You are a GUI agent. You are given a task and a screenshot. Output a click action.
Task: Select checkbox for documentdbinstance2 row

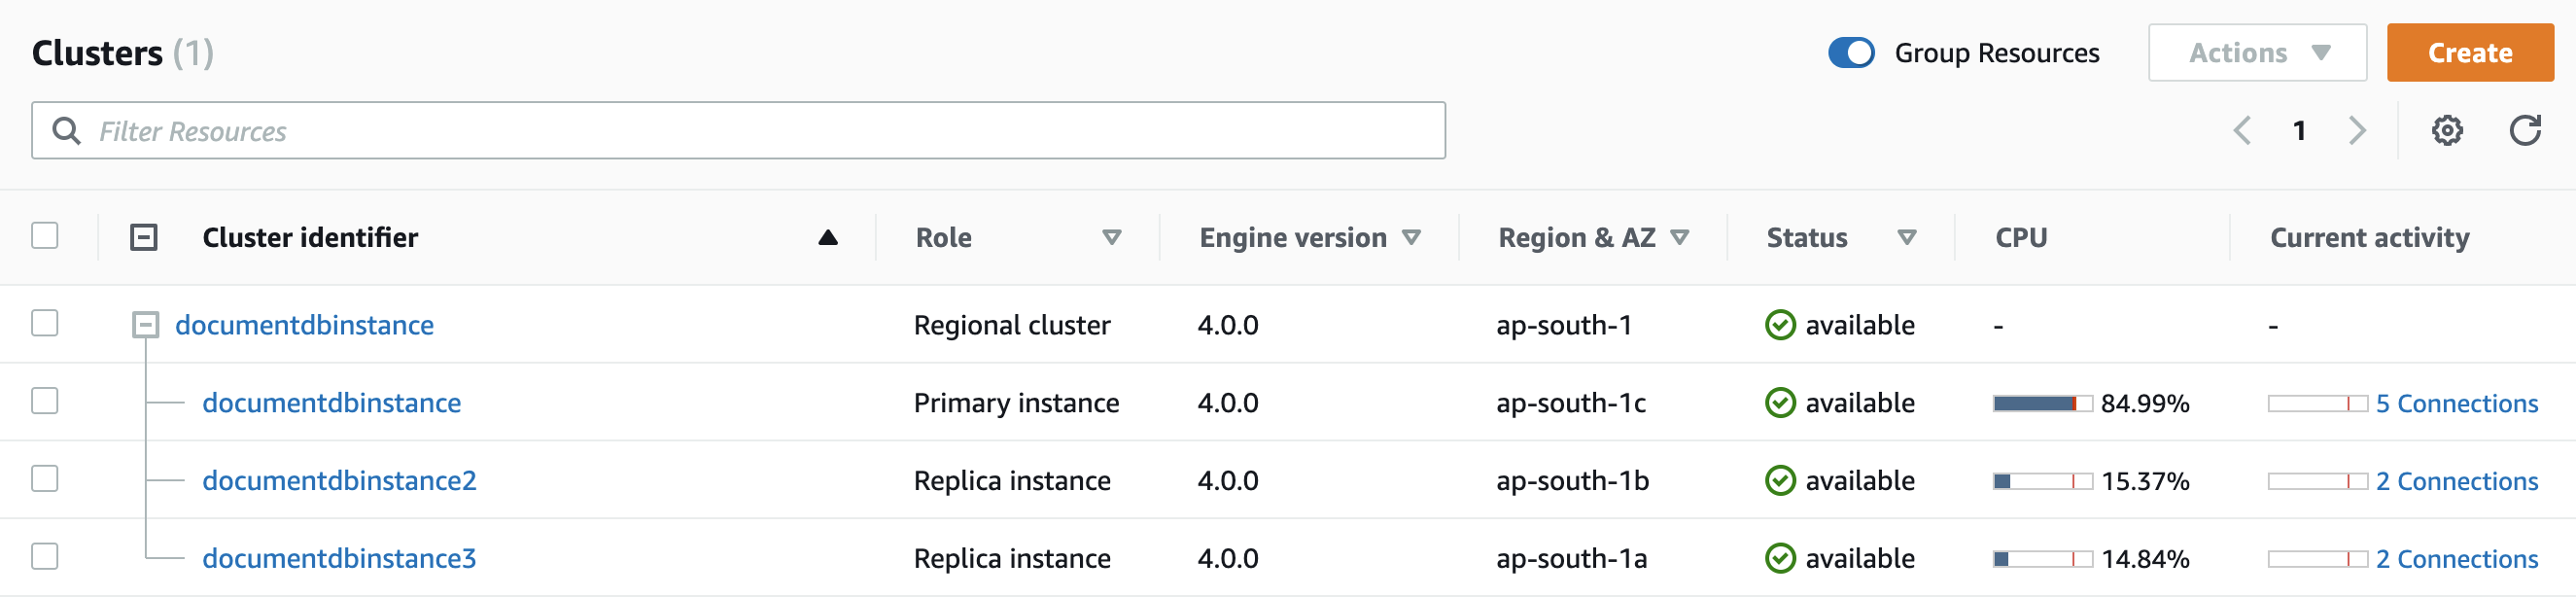(45, 479)
